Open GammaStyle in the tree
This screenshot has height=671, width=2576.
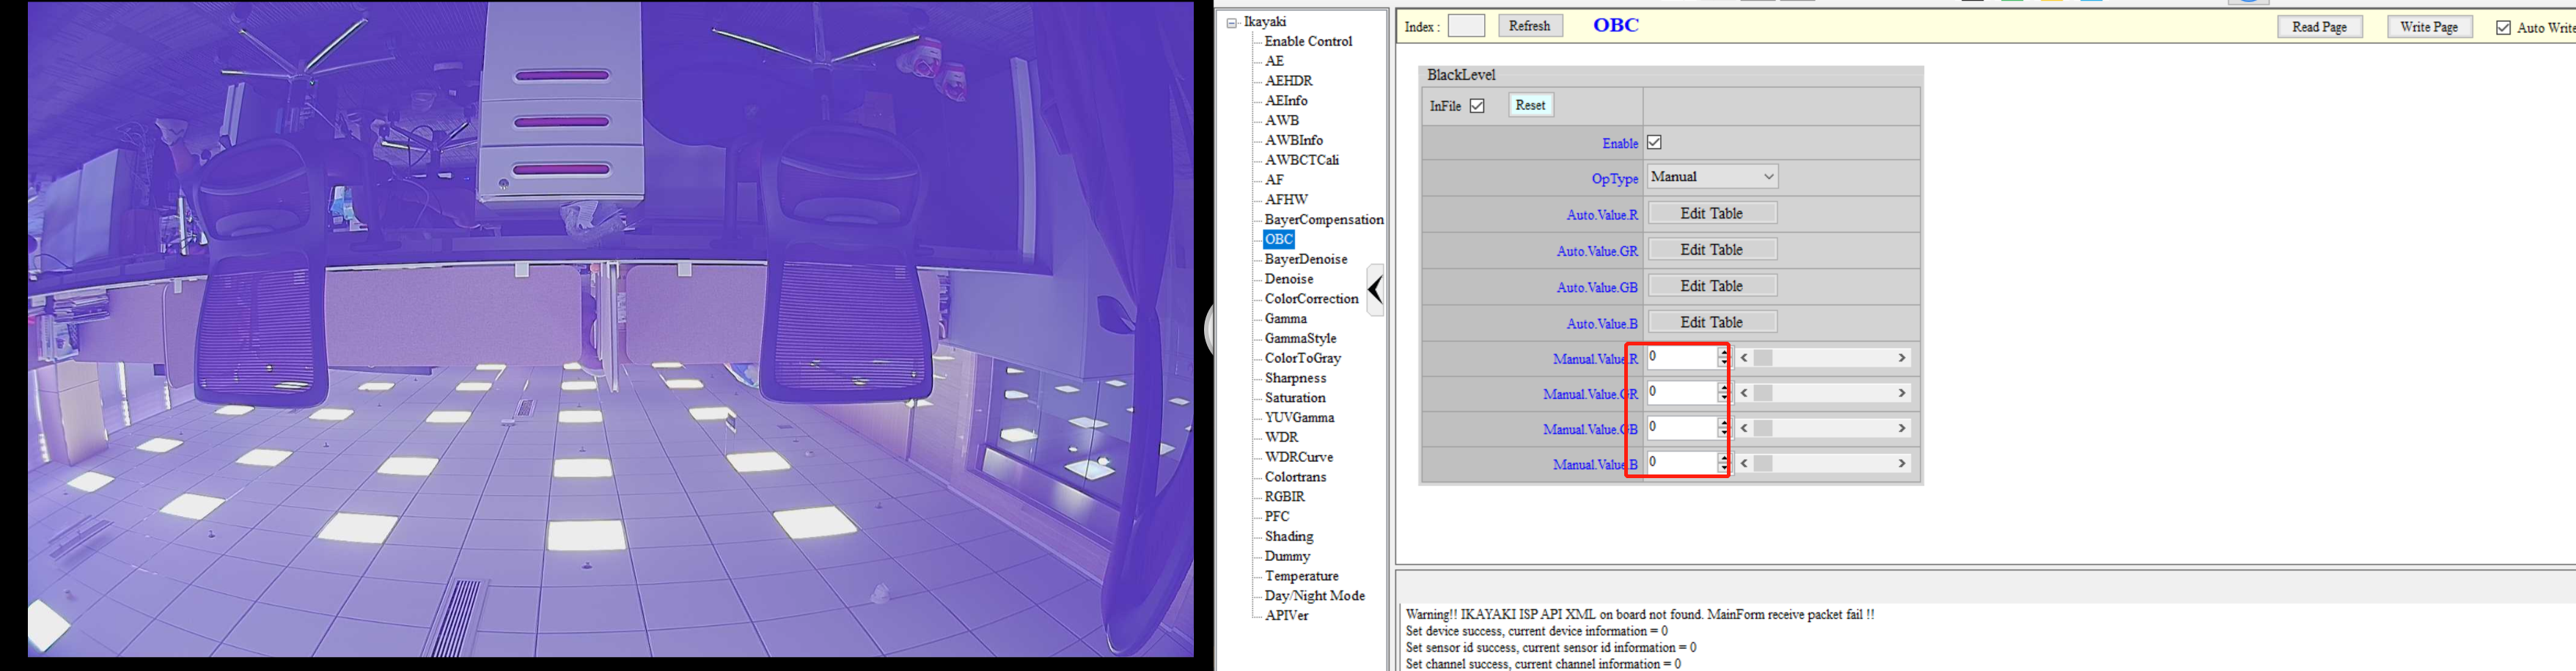[x=1300, y=338]
